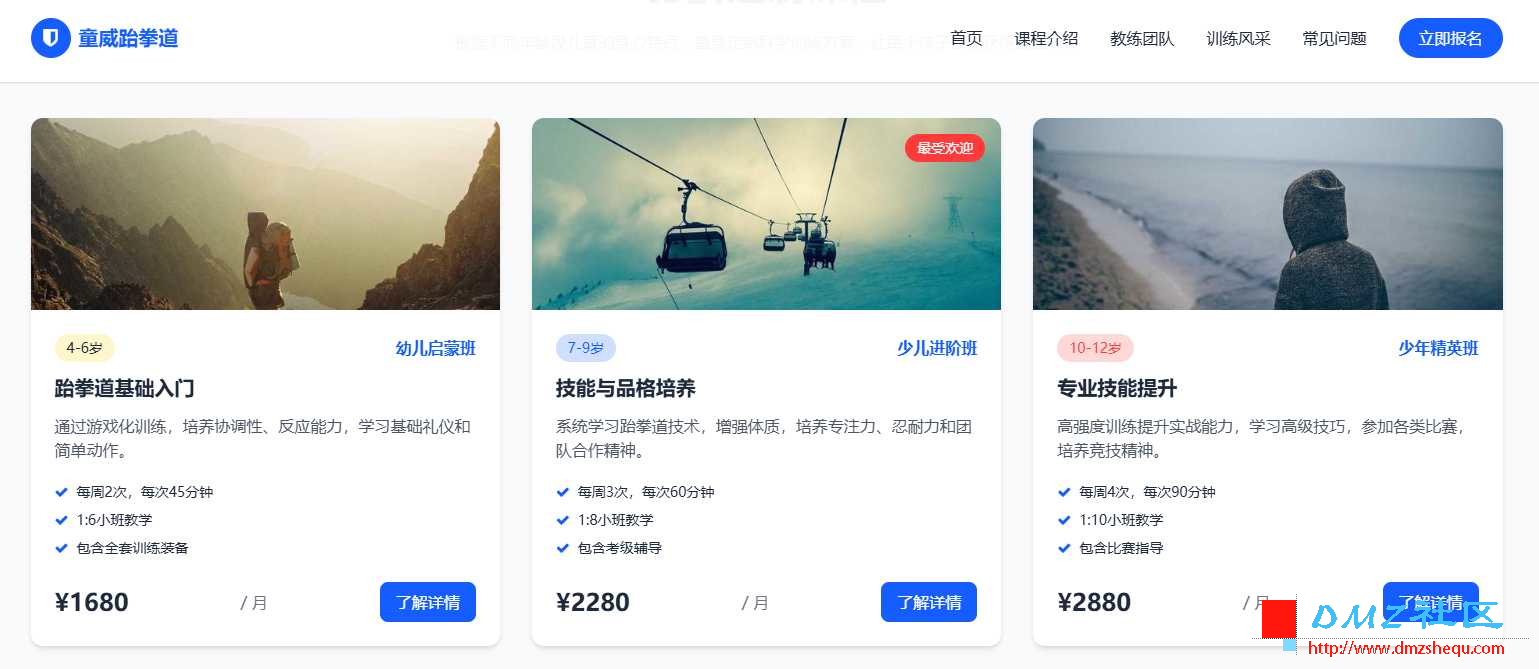Click 了解详情 for the ¥1680 course
1539x669 pixels.
[428, 602]
